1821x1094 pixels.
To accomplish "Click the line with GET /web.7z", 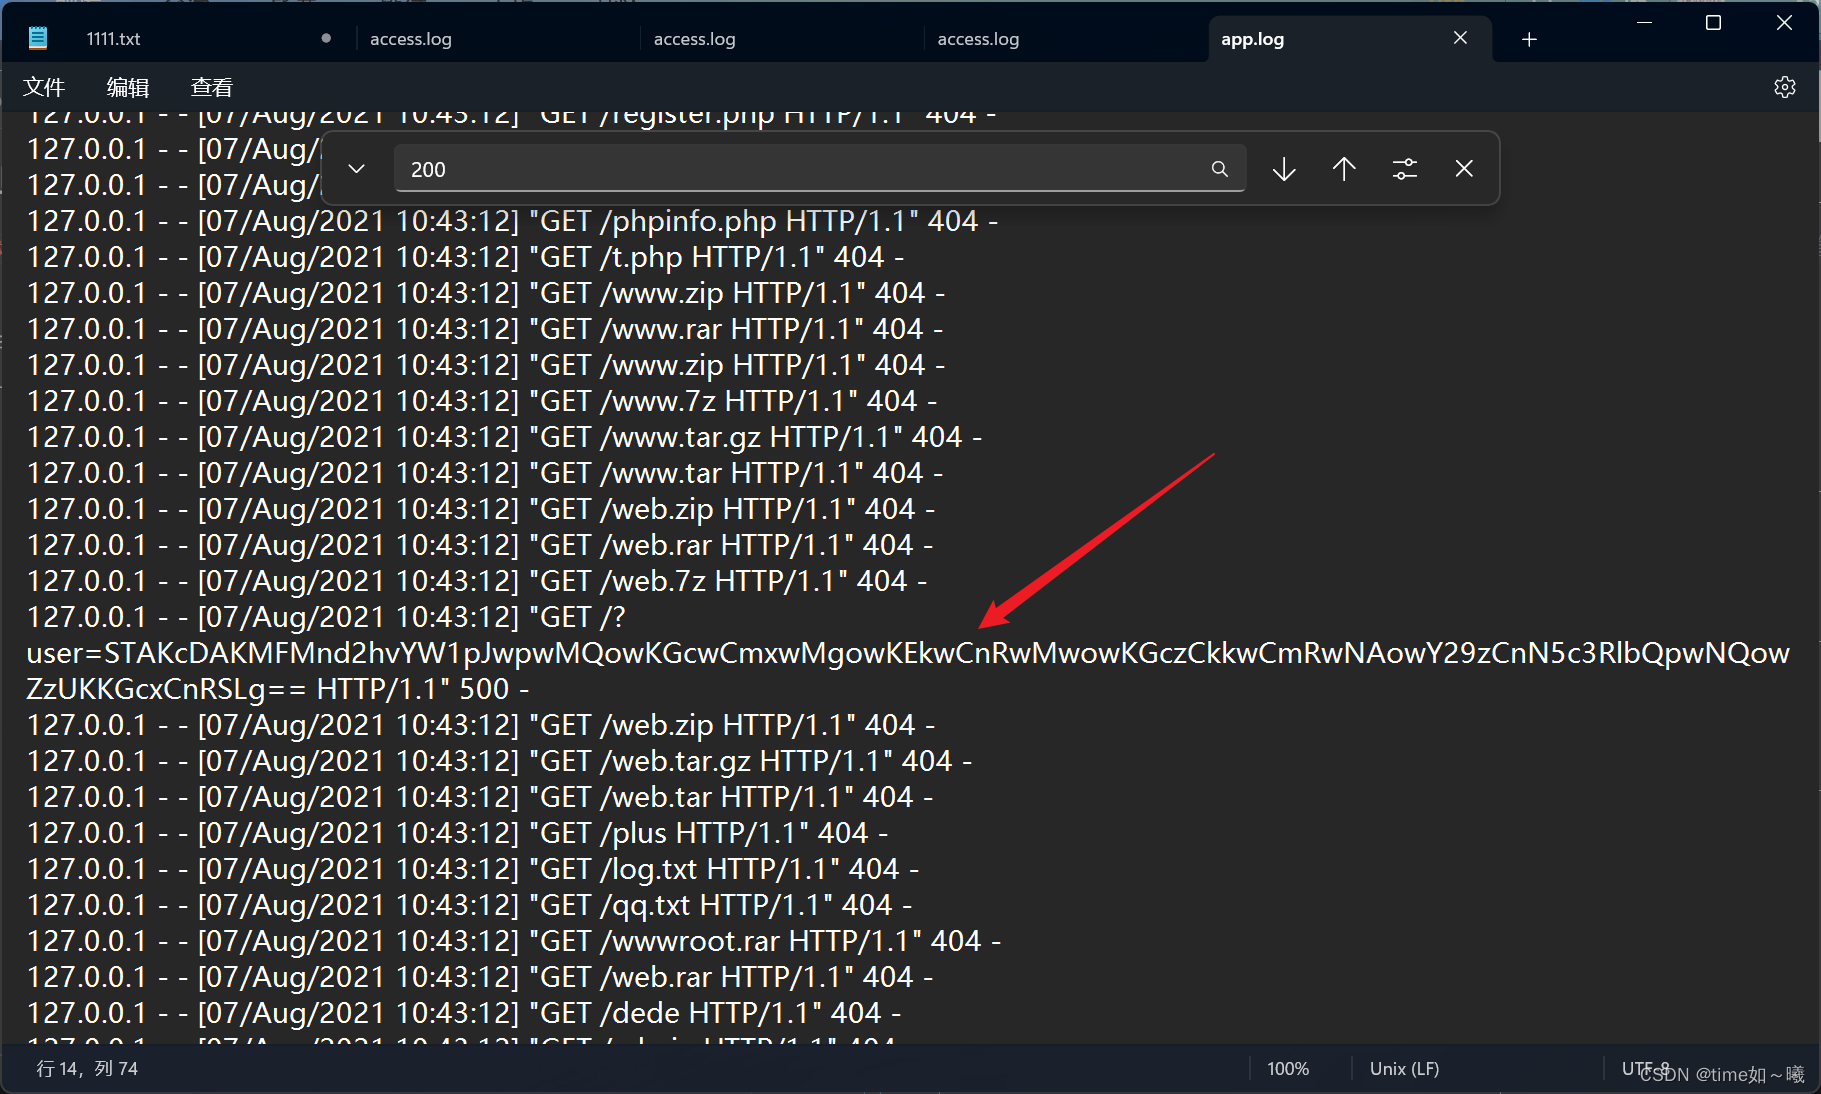I will [477, 581].
